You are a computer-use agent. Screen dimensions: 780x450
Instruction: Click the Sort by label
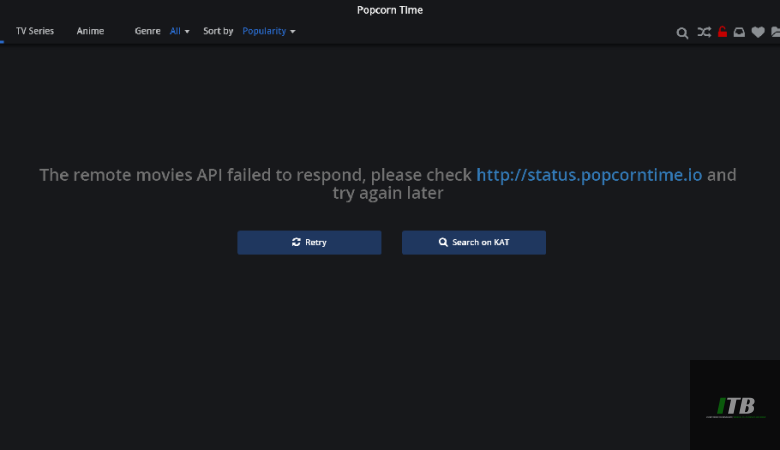218,31
